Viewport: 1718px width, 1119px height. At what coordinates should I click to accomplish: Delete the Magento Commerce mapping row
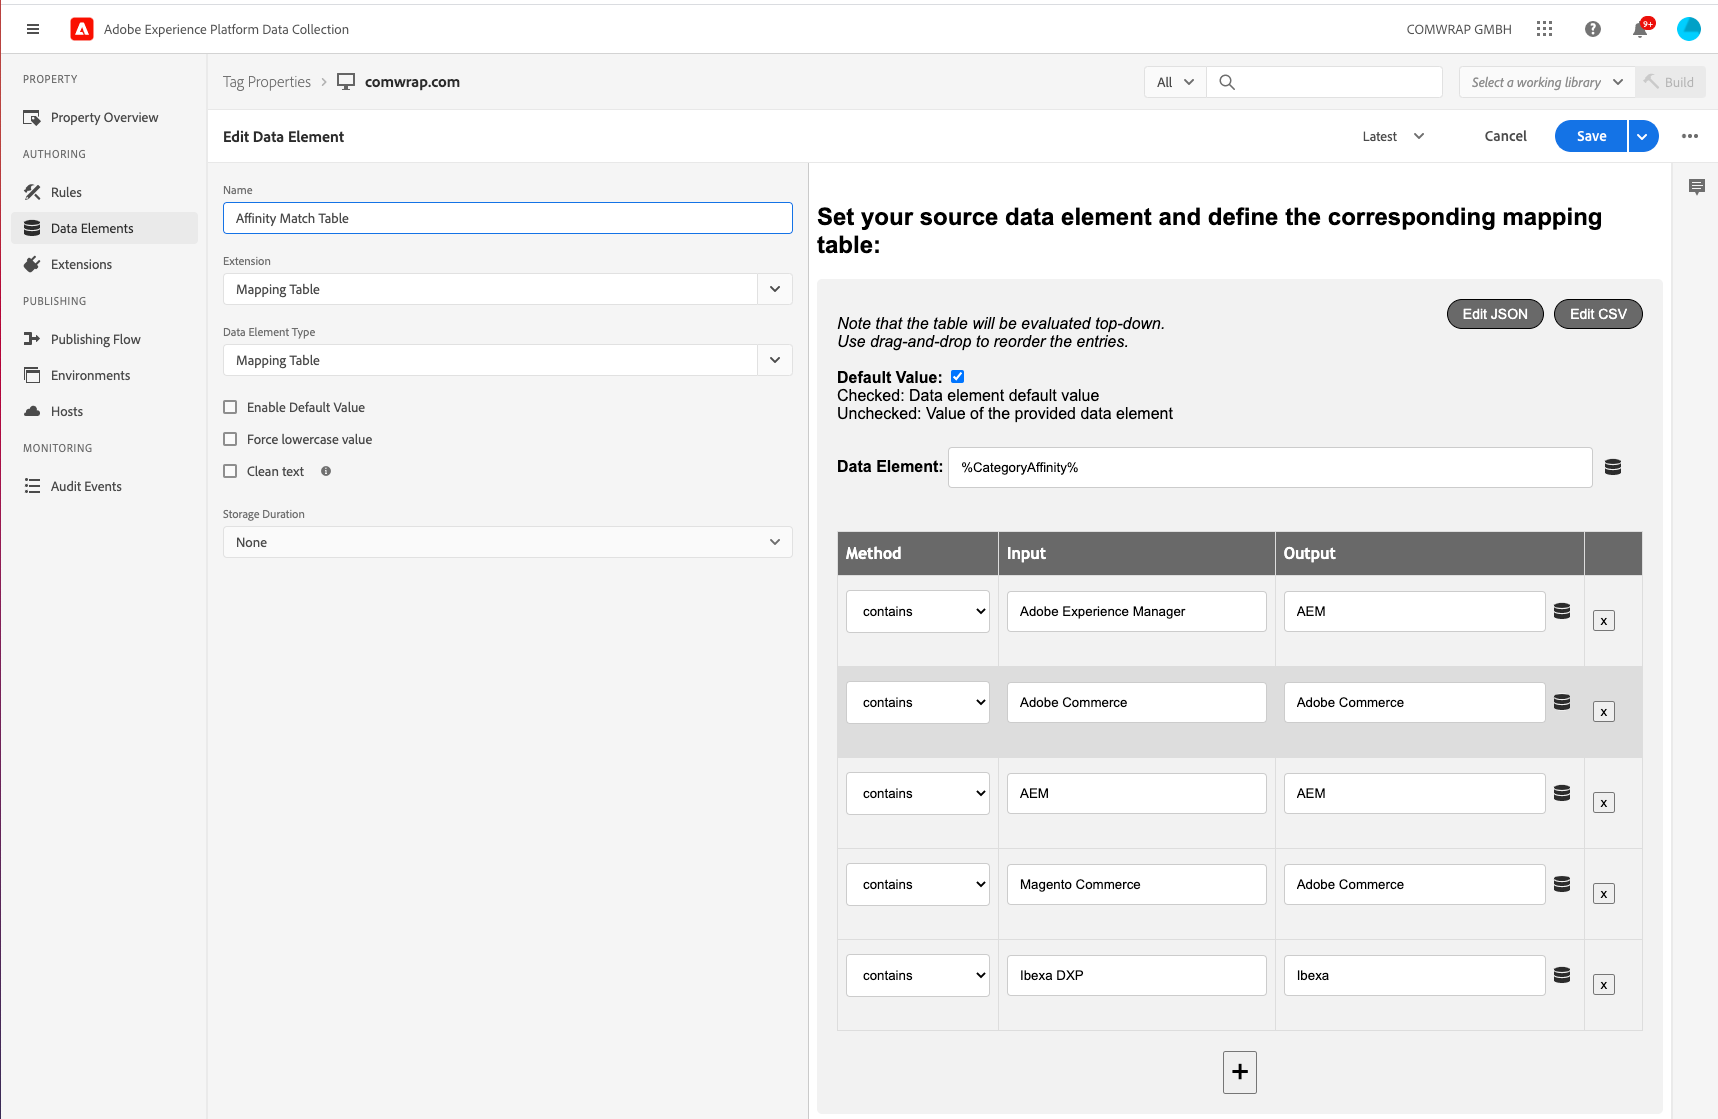point(1604,894)
